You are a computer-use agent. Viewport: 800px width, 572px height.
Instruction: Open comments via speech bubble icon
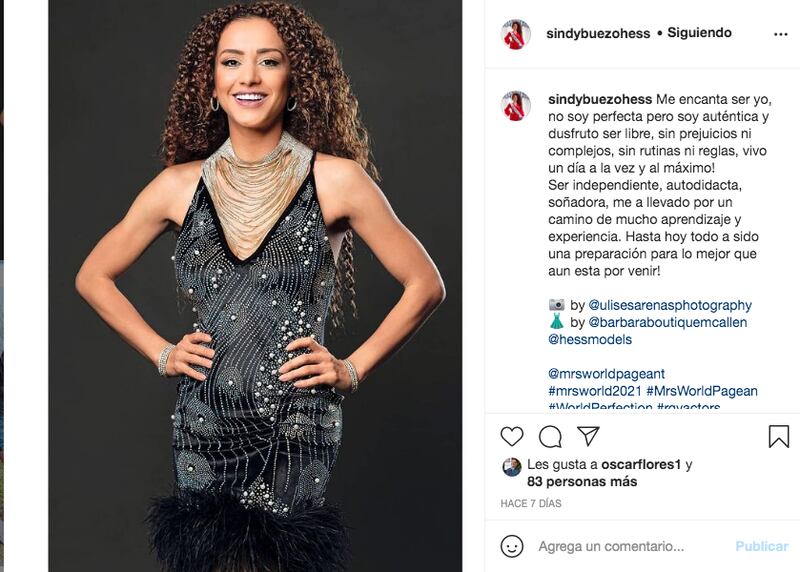[x=550, y=436]
